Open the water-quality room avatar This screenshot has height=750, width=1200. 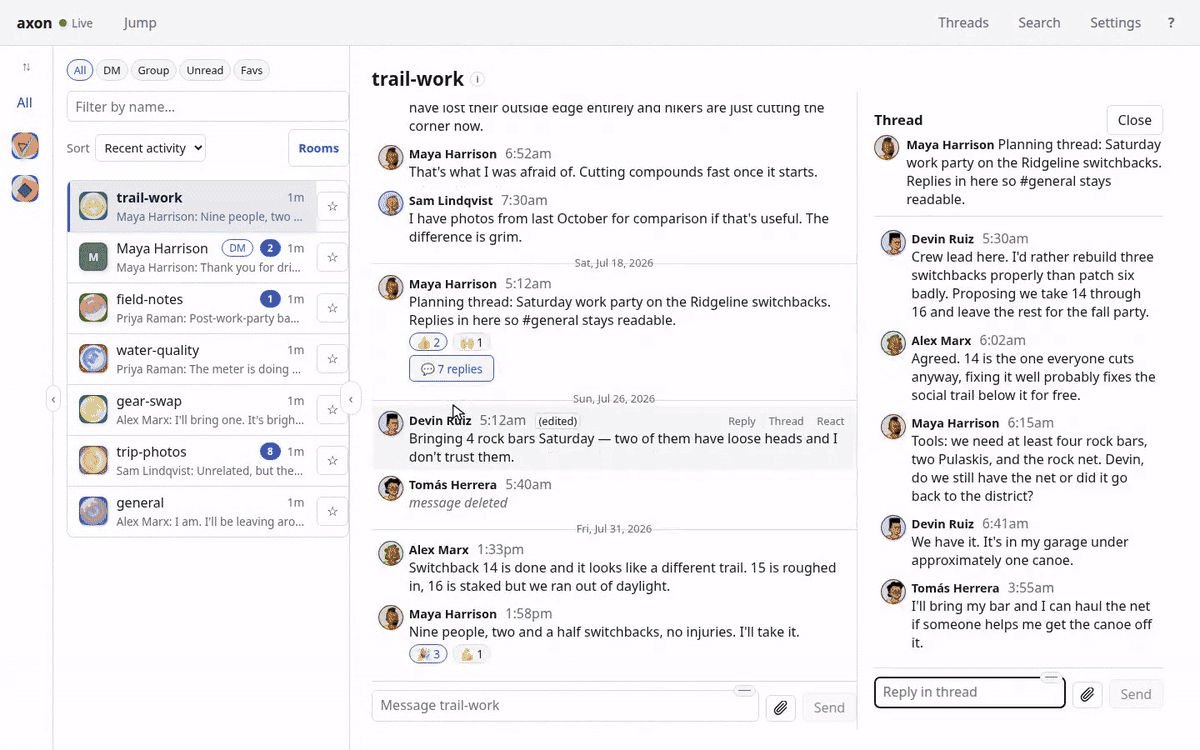(93, 359)
